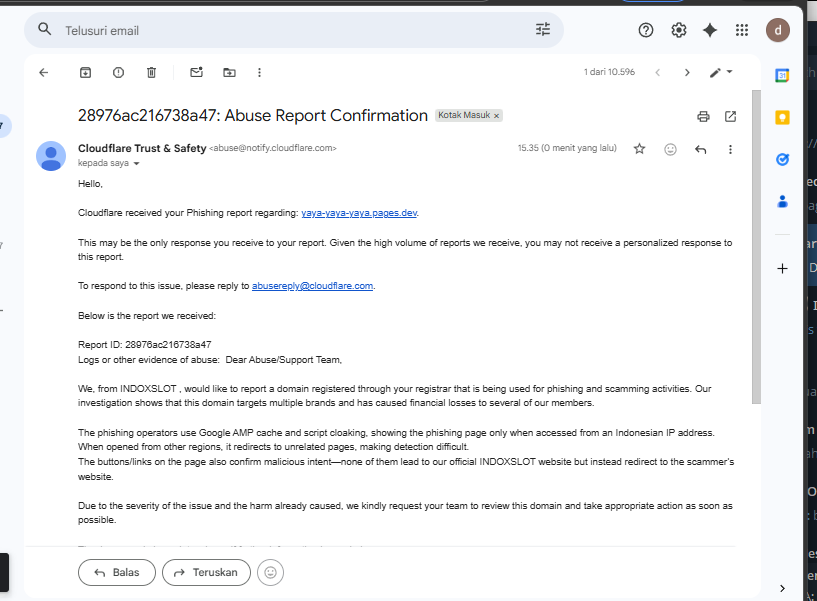The width and height of the screenshot is (817, 601).
Task: Mark the email as unread
Action: pos(196,72)
